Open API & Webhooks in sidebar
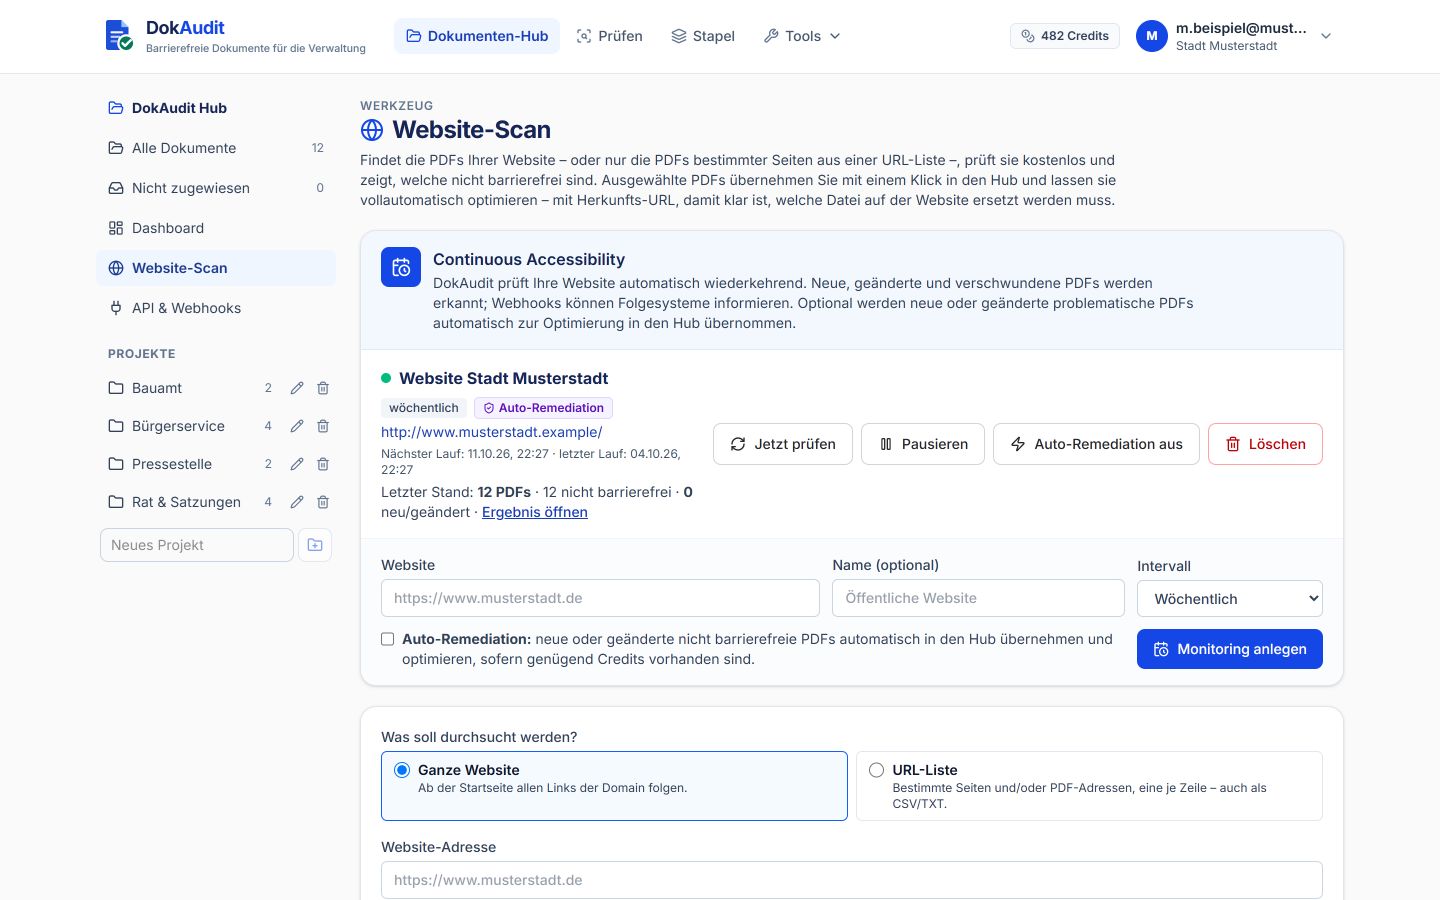 pos(216,308)
